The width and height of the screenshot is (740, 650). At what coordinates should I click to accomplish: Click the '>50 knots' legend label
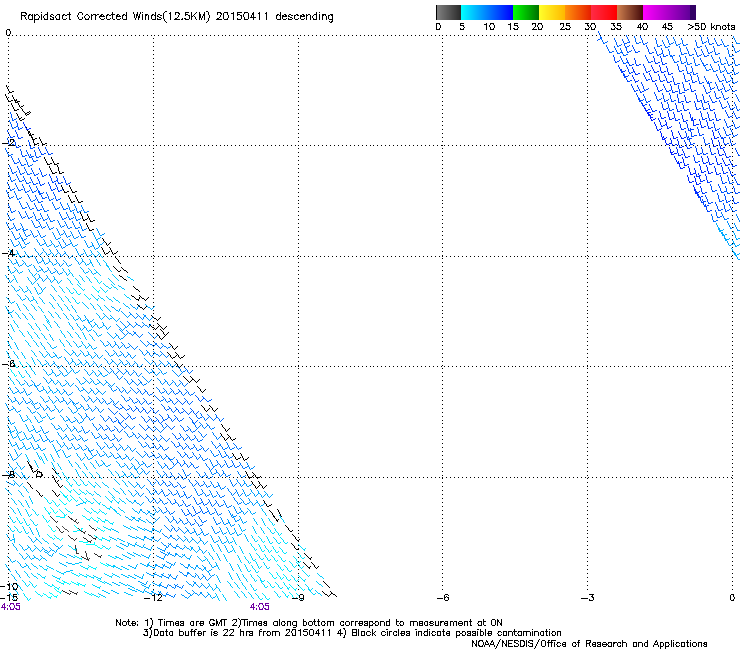point(711,27)
